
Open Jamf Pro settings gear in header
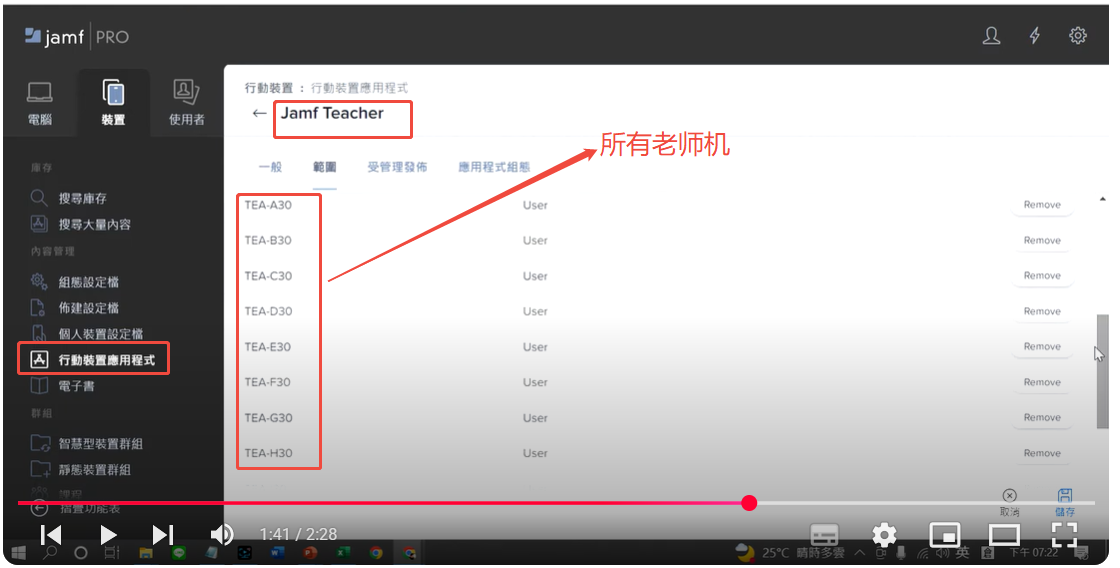click(x=1078, y=36)
